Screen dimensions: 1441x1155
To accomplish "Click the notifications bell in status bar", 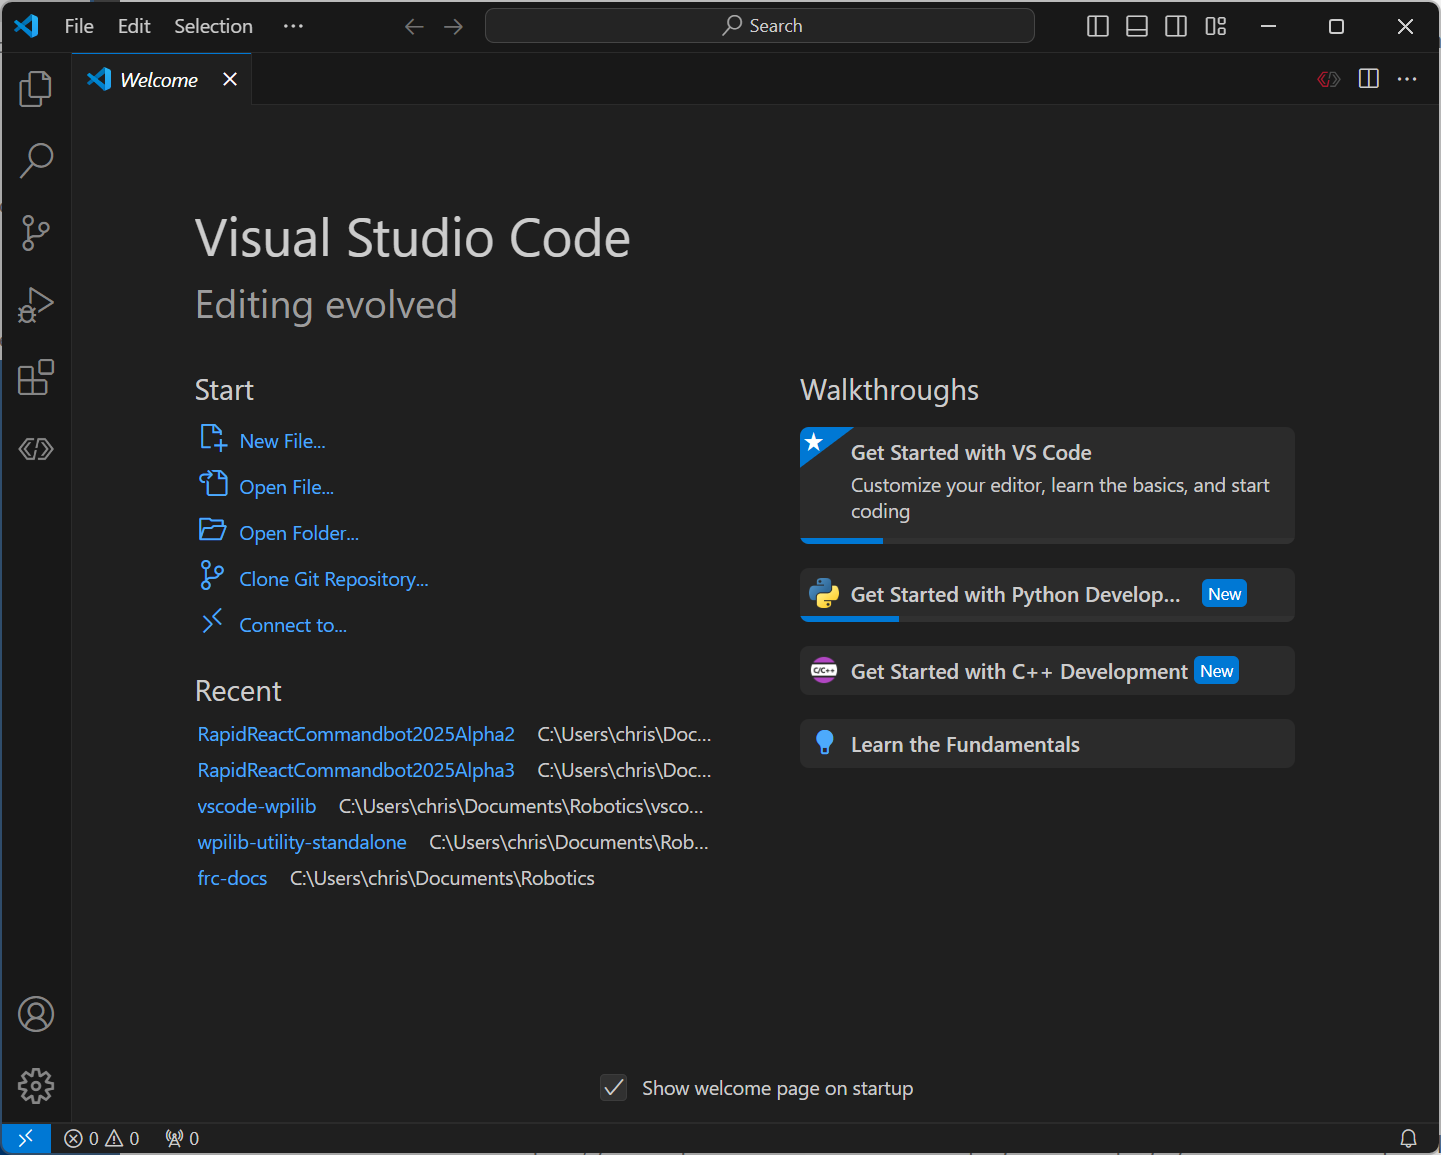I will tap(1408, 1138).
